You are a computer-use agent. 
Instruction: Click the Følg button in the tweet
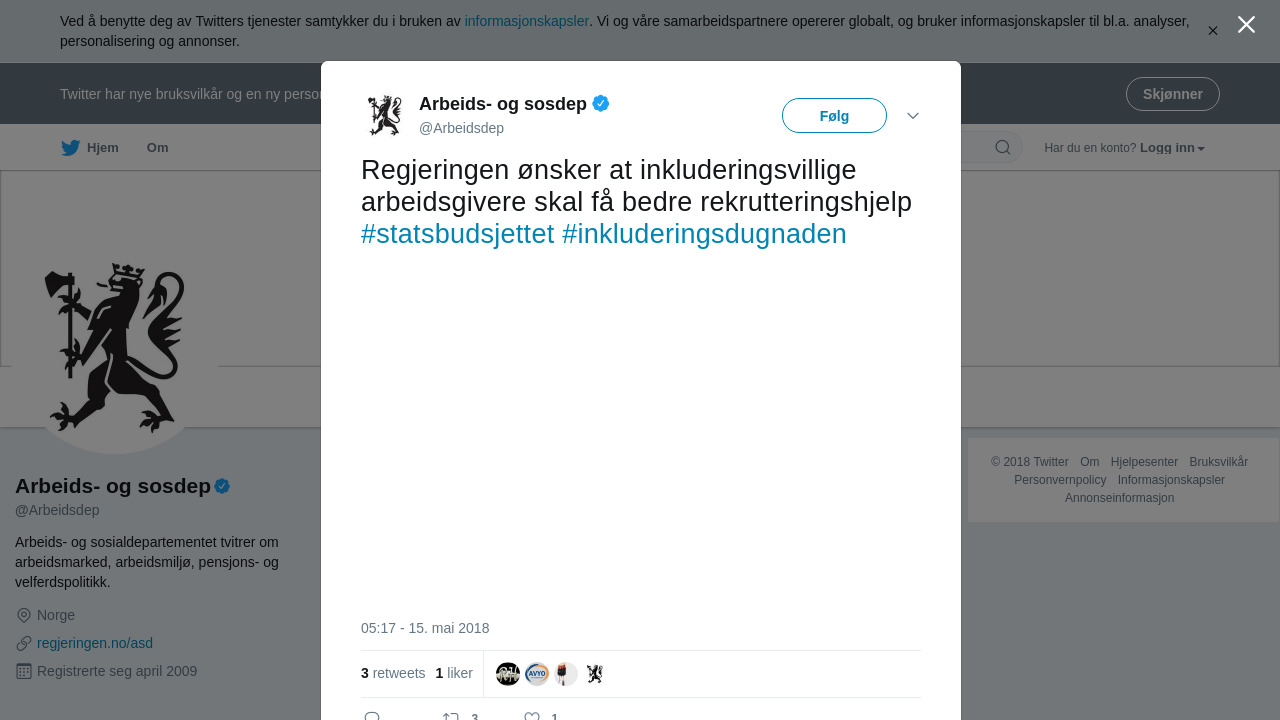[x=834, y=116]
